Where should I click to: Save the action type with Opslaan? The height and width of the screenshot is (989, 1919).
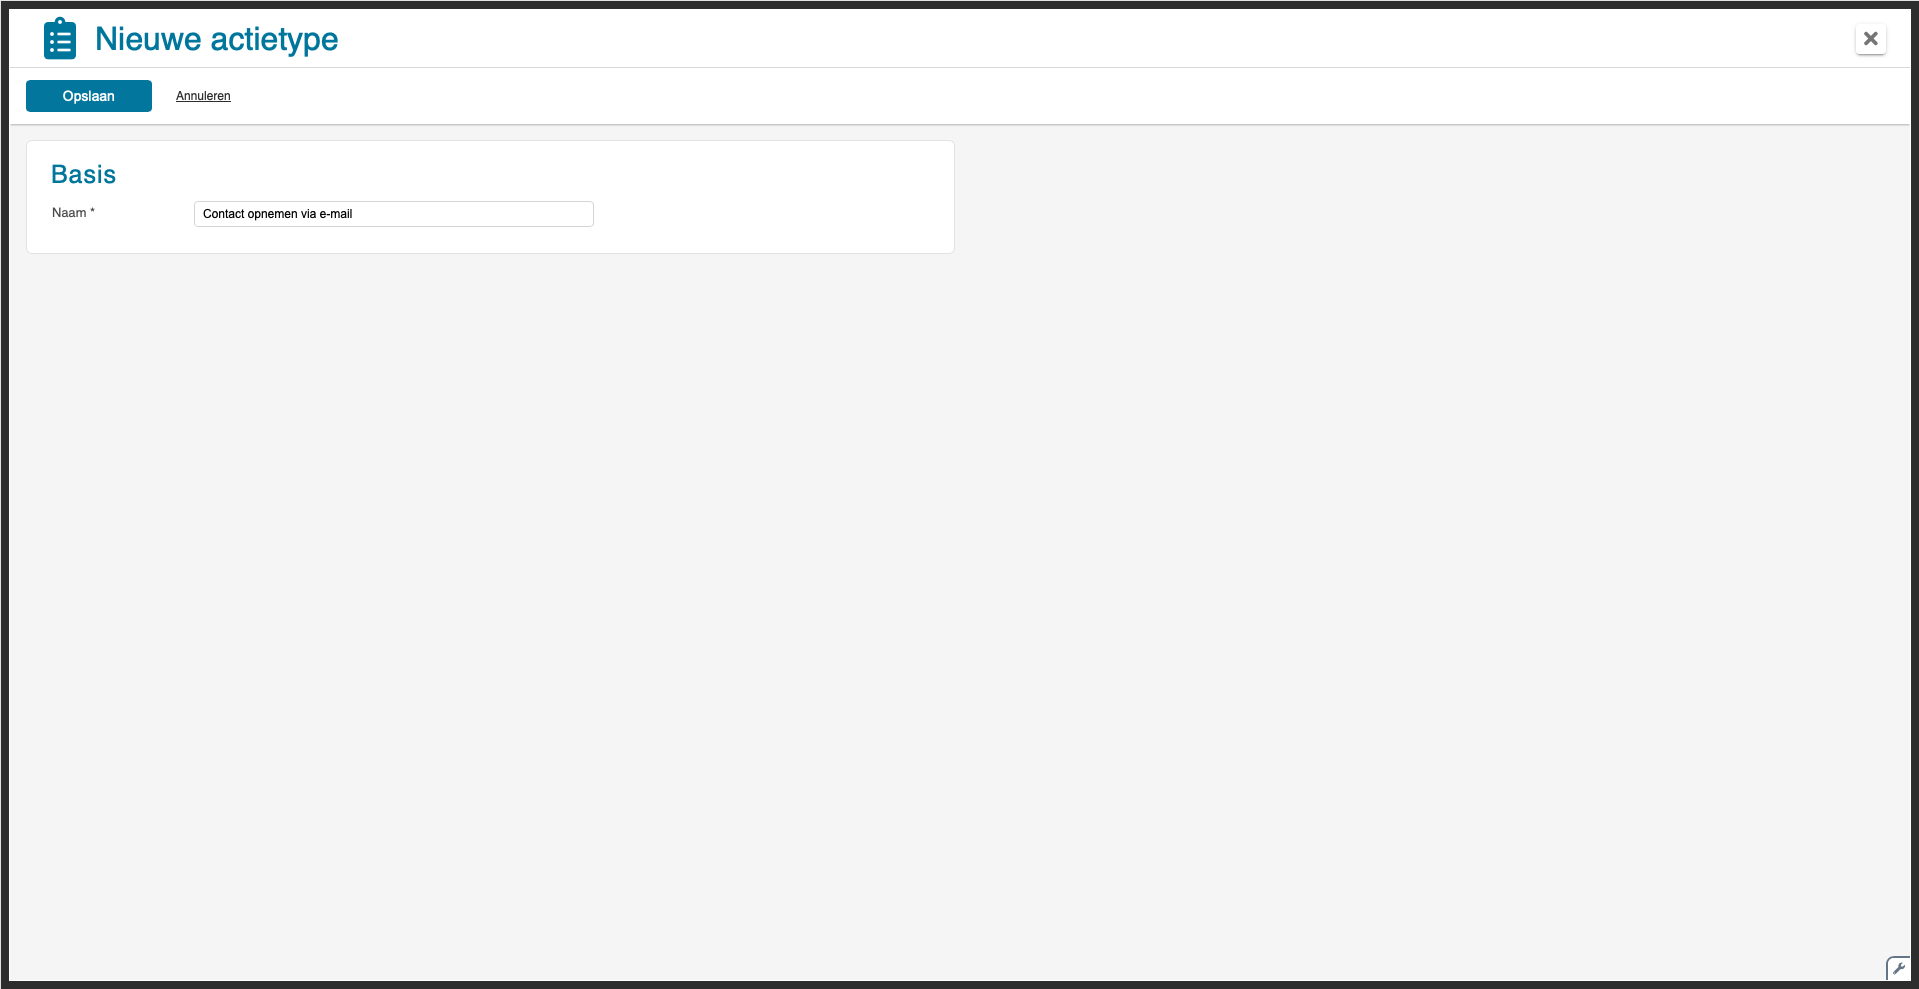89,96
